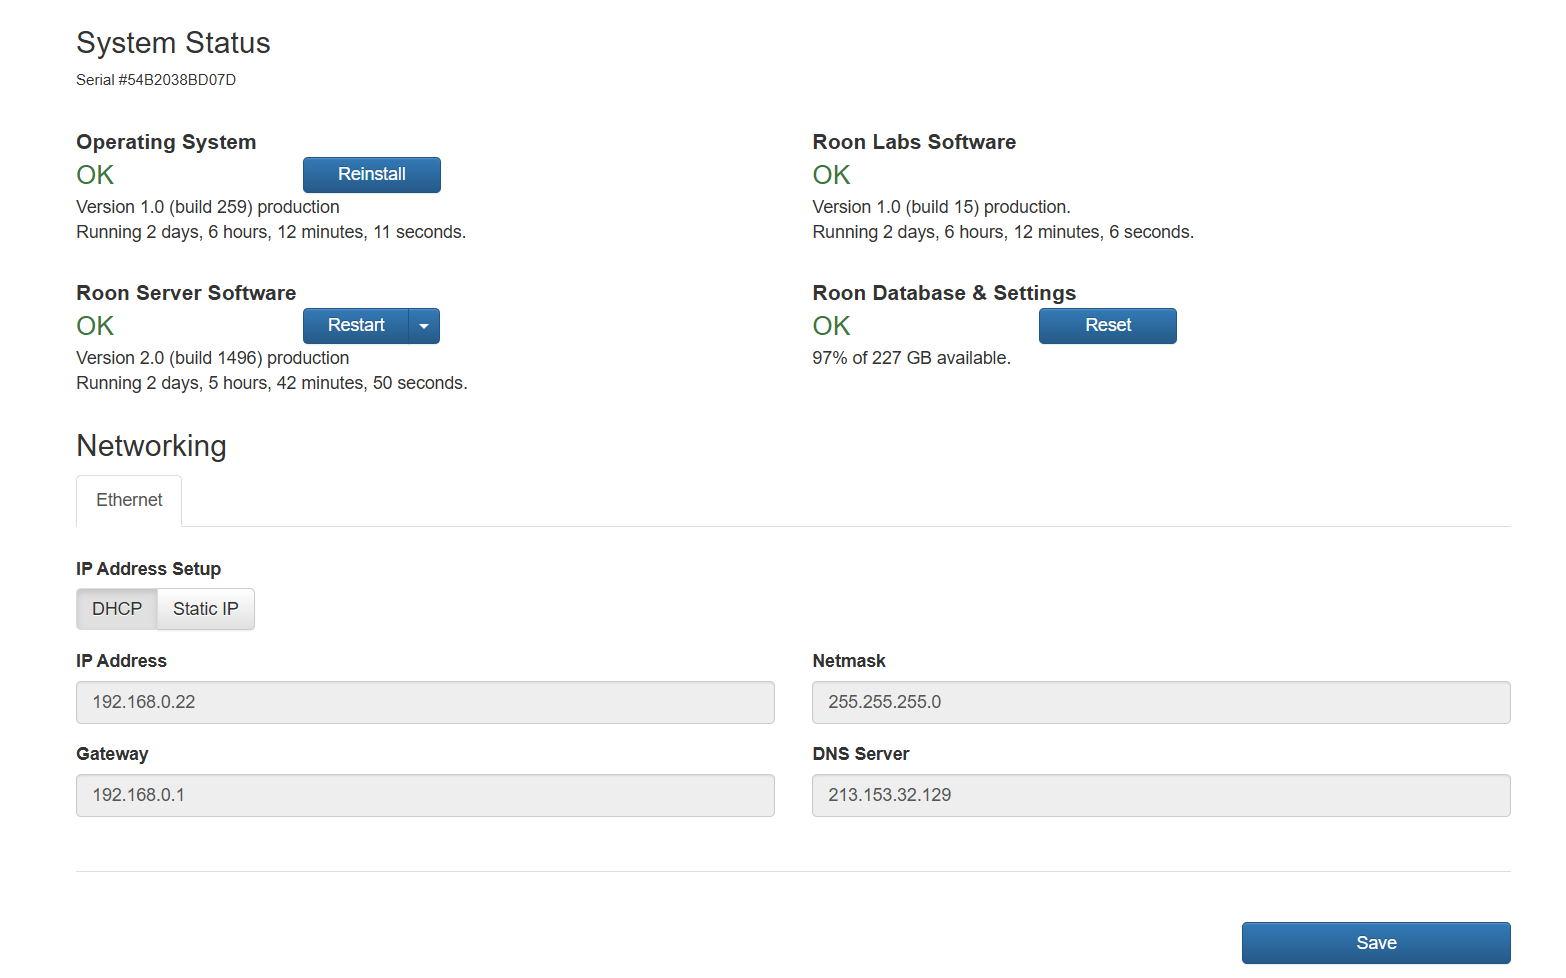Click the serial number text
The height and width of the screenshot is (978, 1566).
(156, 80)
